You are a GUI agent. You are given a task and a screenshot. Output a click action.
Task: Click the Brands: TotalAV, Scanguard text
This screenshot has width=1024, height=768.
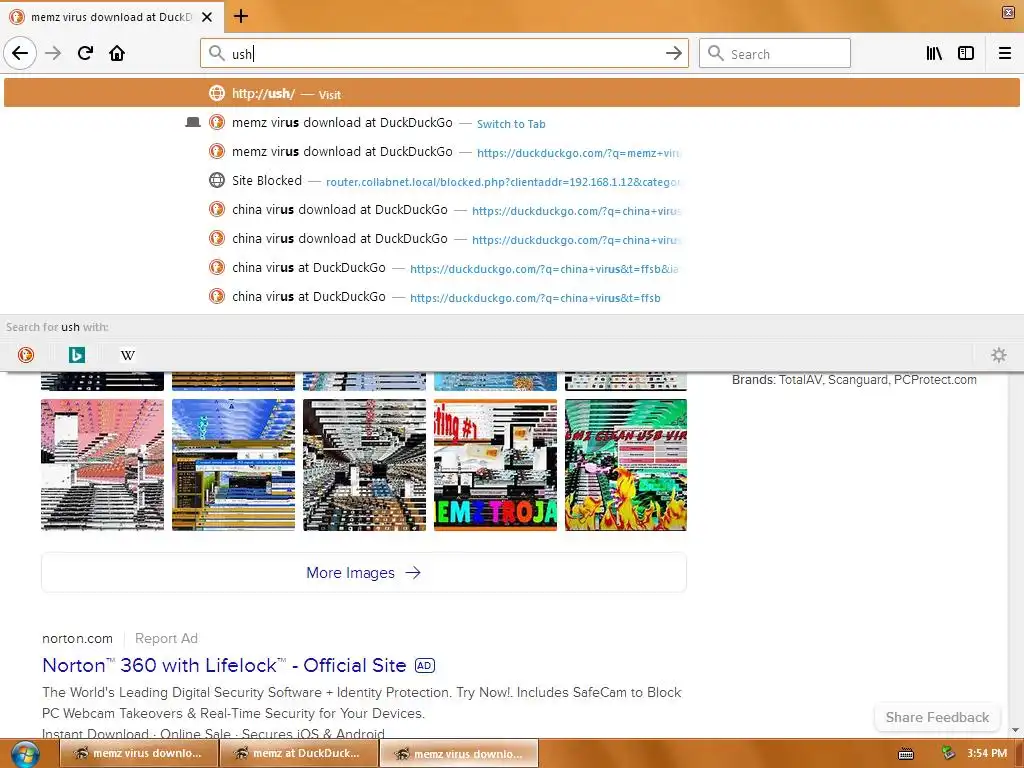854,379
